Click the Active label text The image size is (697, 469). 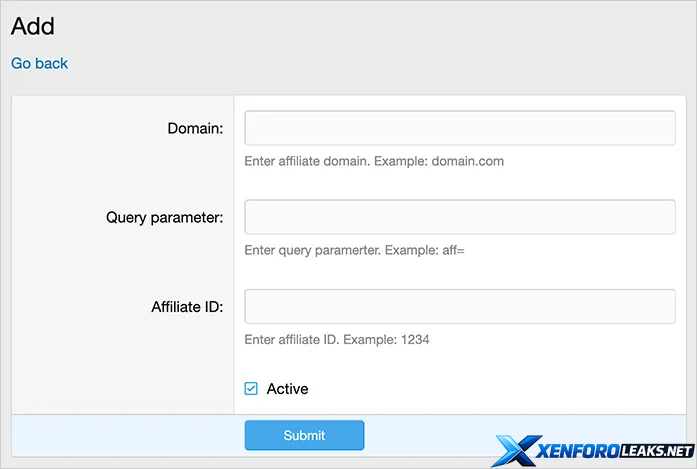[x=287, y=388]
